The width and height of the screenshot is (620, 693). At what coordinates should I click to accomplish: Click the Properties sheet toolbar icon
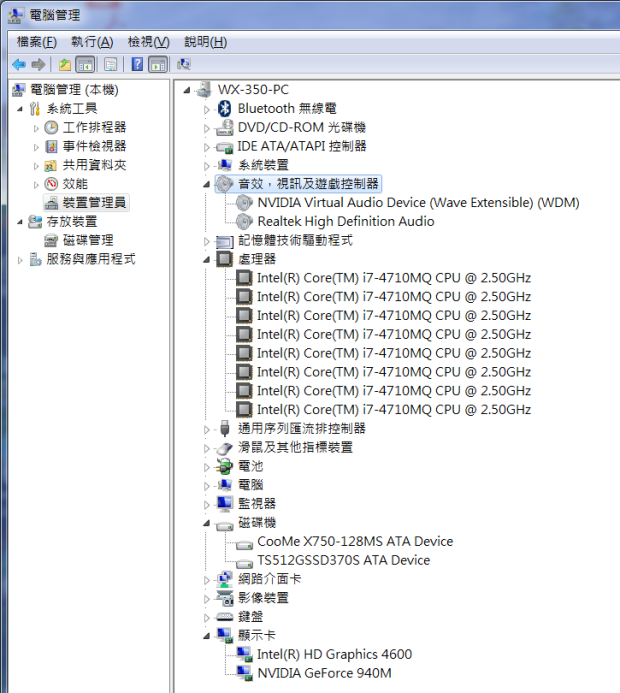click(x=110, y=65)
